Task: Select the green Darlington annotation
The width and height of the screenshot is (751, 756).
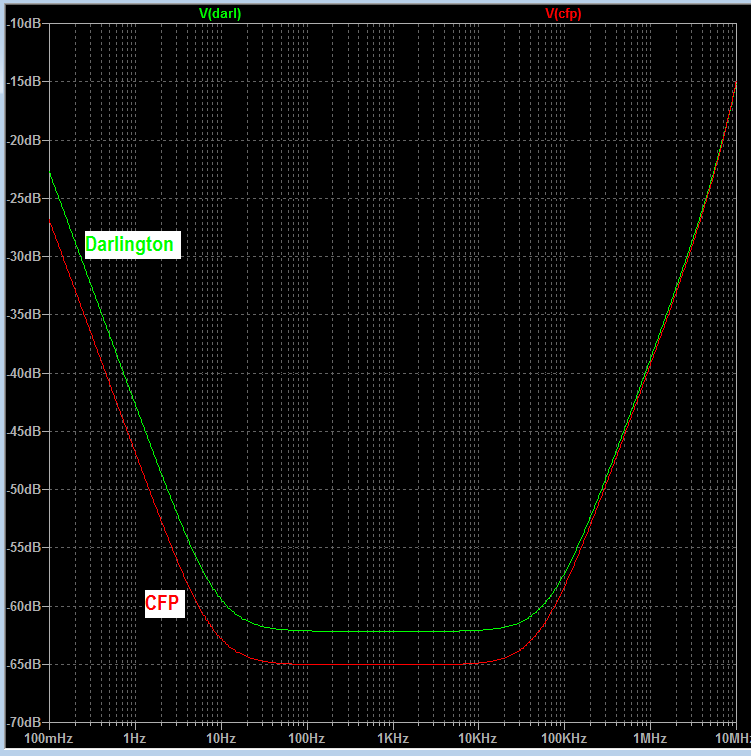Action: pyautogui.click(x=133, y=245)
